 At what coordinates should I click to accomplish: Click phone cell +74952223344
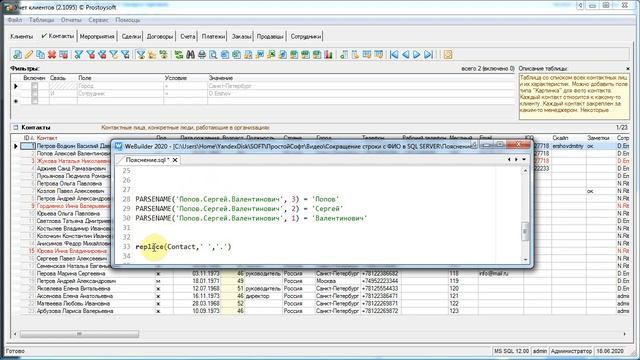[x=380, y=281]
